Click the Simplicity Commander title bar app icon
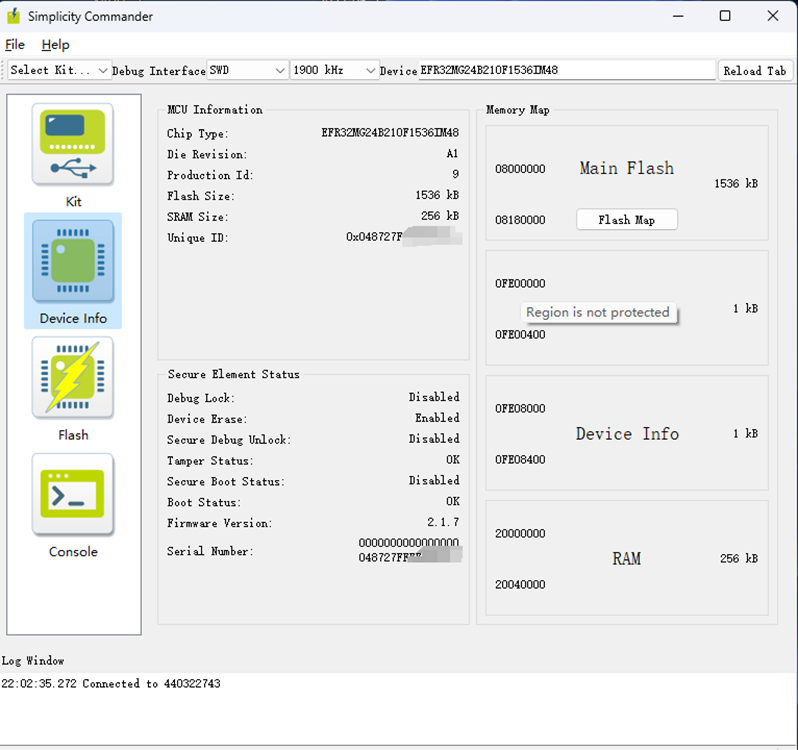Image resolution: width=798 pixels, height=750 pixels. coord(14,16)
